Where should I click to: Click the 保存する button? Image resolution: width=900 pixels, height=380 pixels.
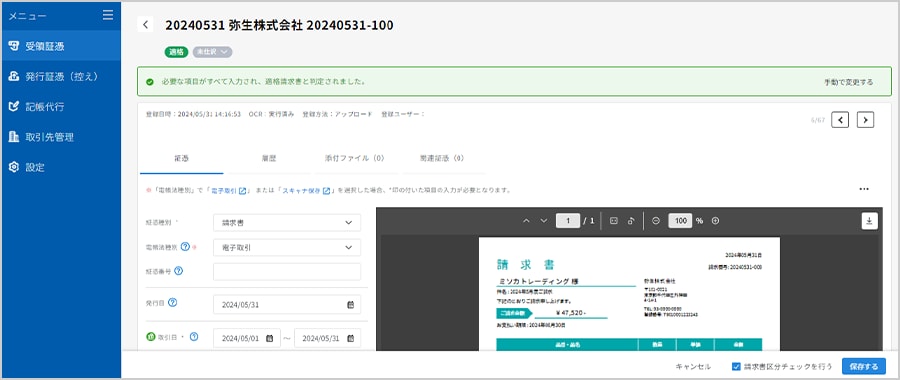[864, 366]
